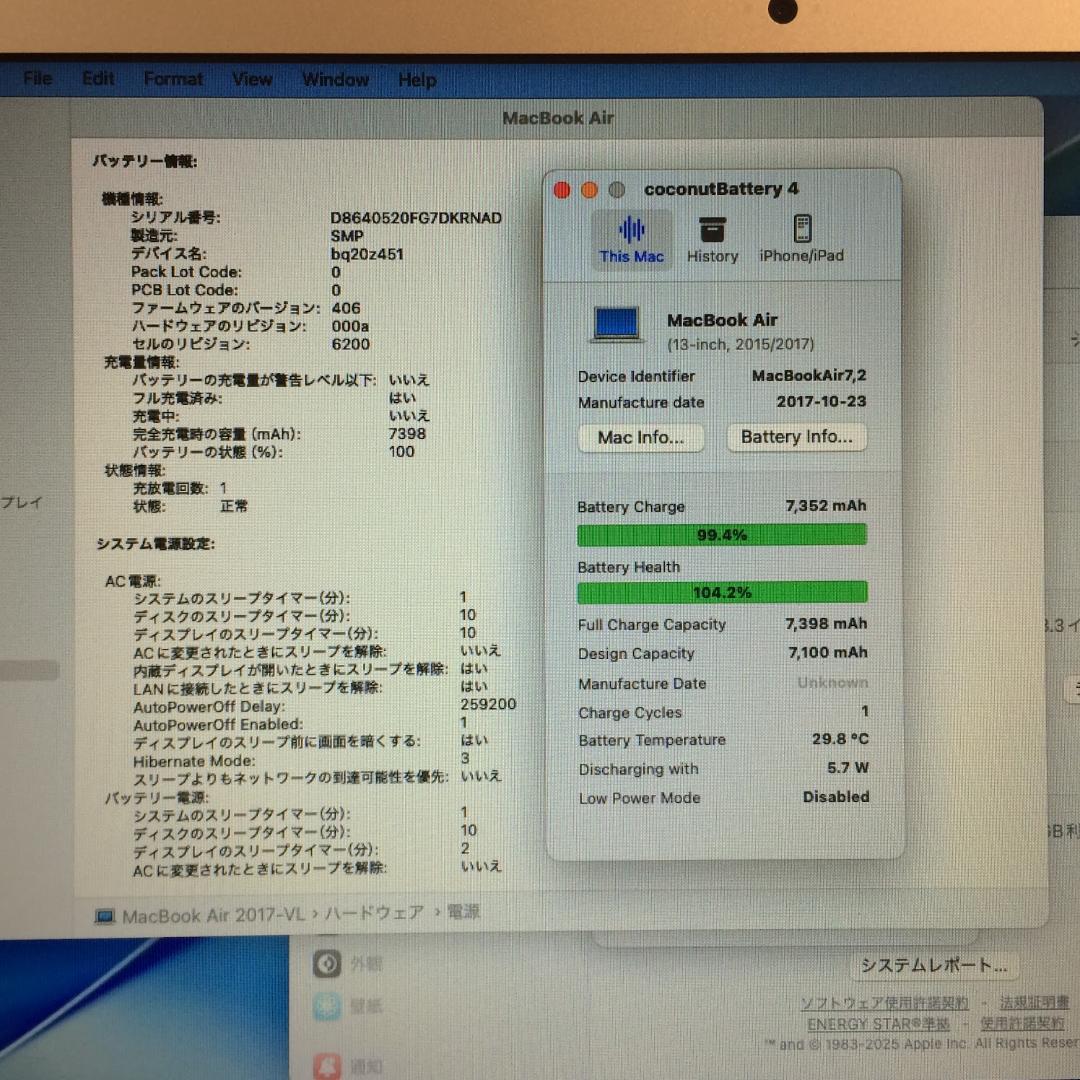The image size is (1080, 1080).
Task: Open the History view in coconutBattery
Action: [x=712, y=238]
